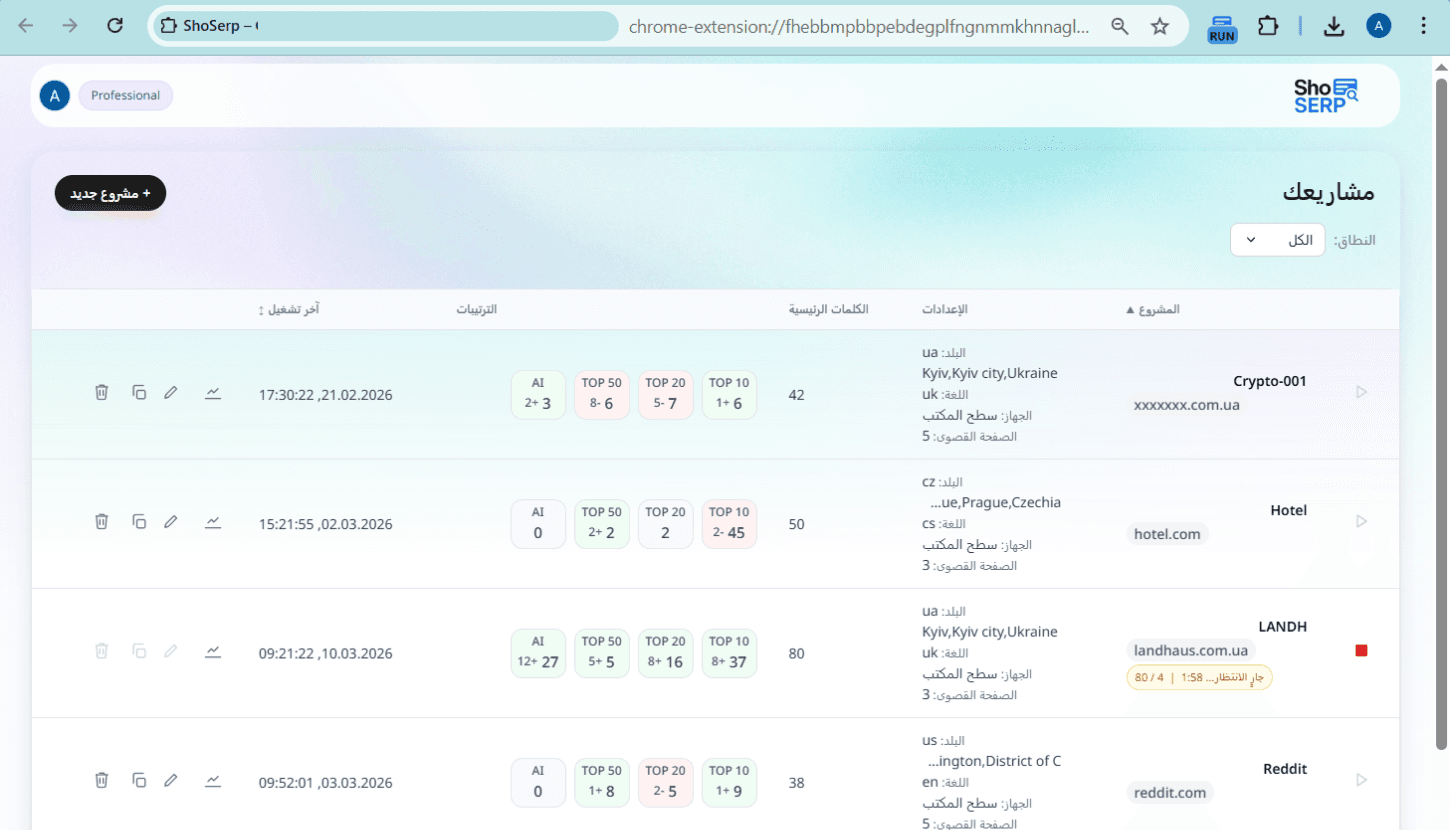The image size is (1450, 830).
Task: Click the hotel.com domain tag
Action: pos(1167,534)
